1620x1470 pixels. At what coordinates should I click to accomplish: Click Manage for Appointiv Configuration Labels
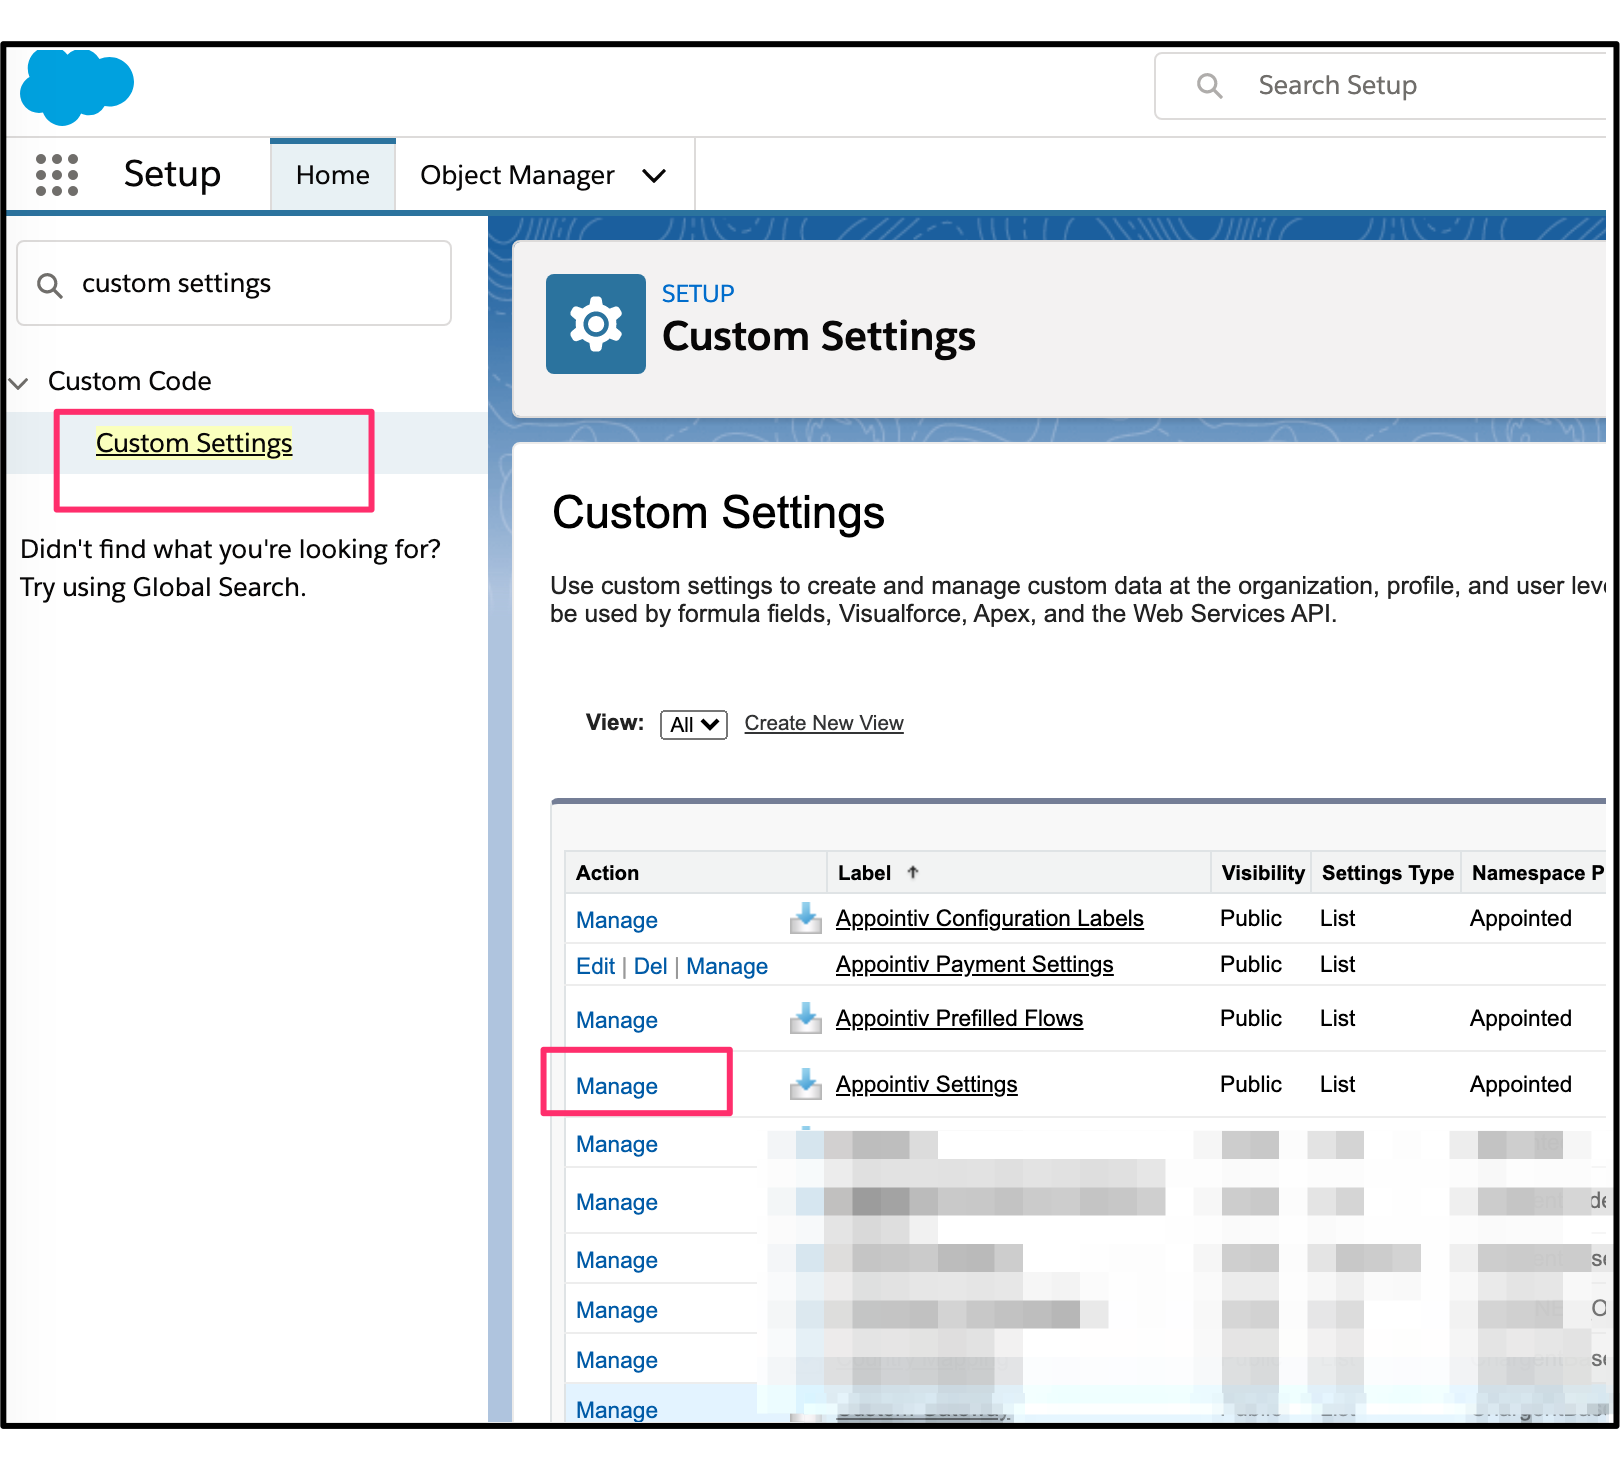(617, 920)
